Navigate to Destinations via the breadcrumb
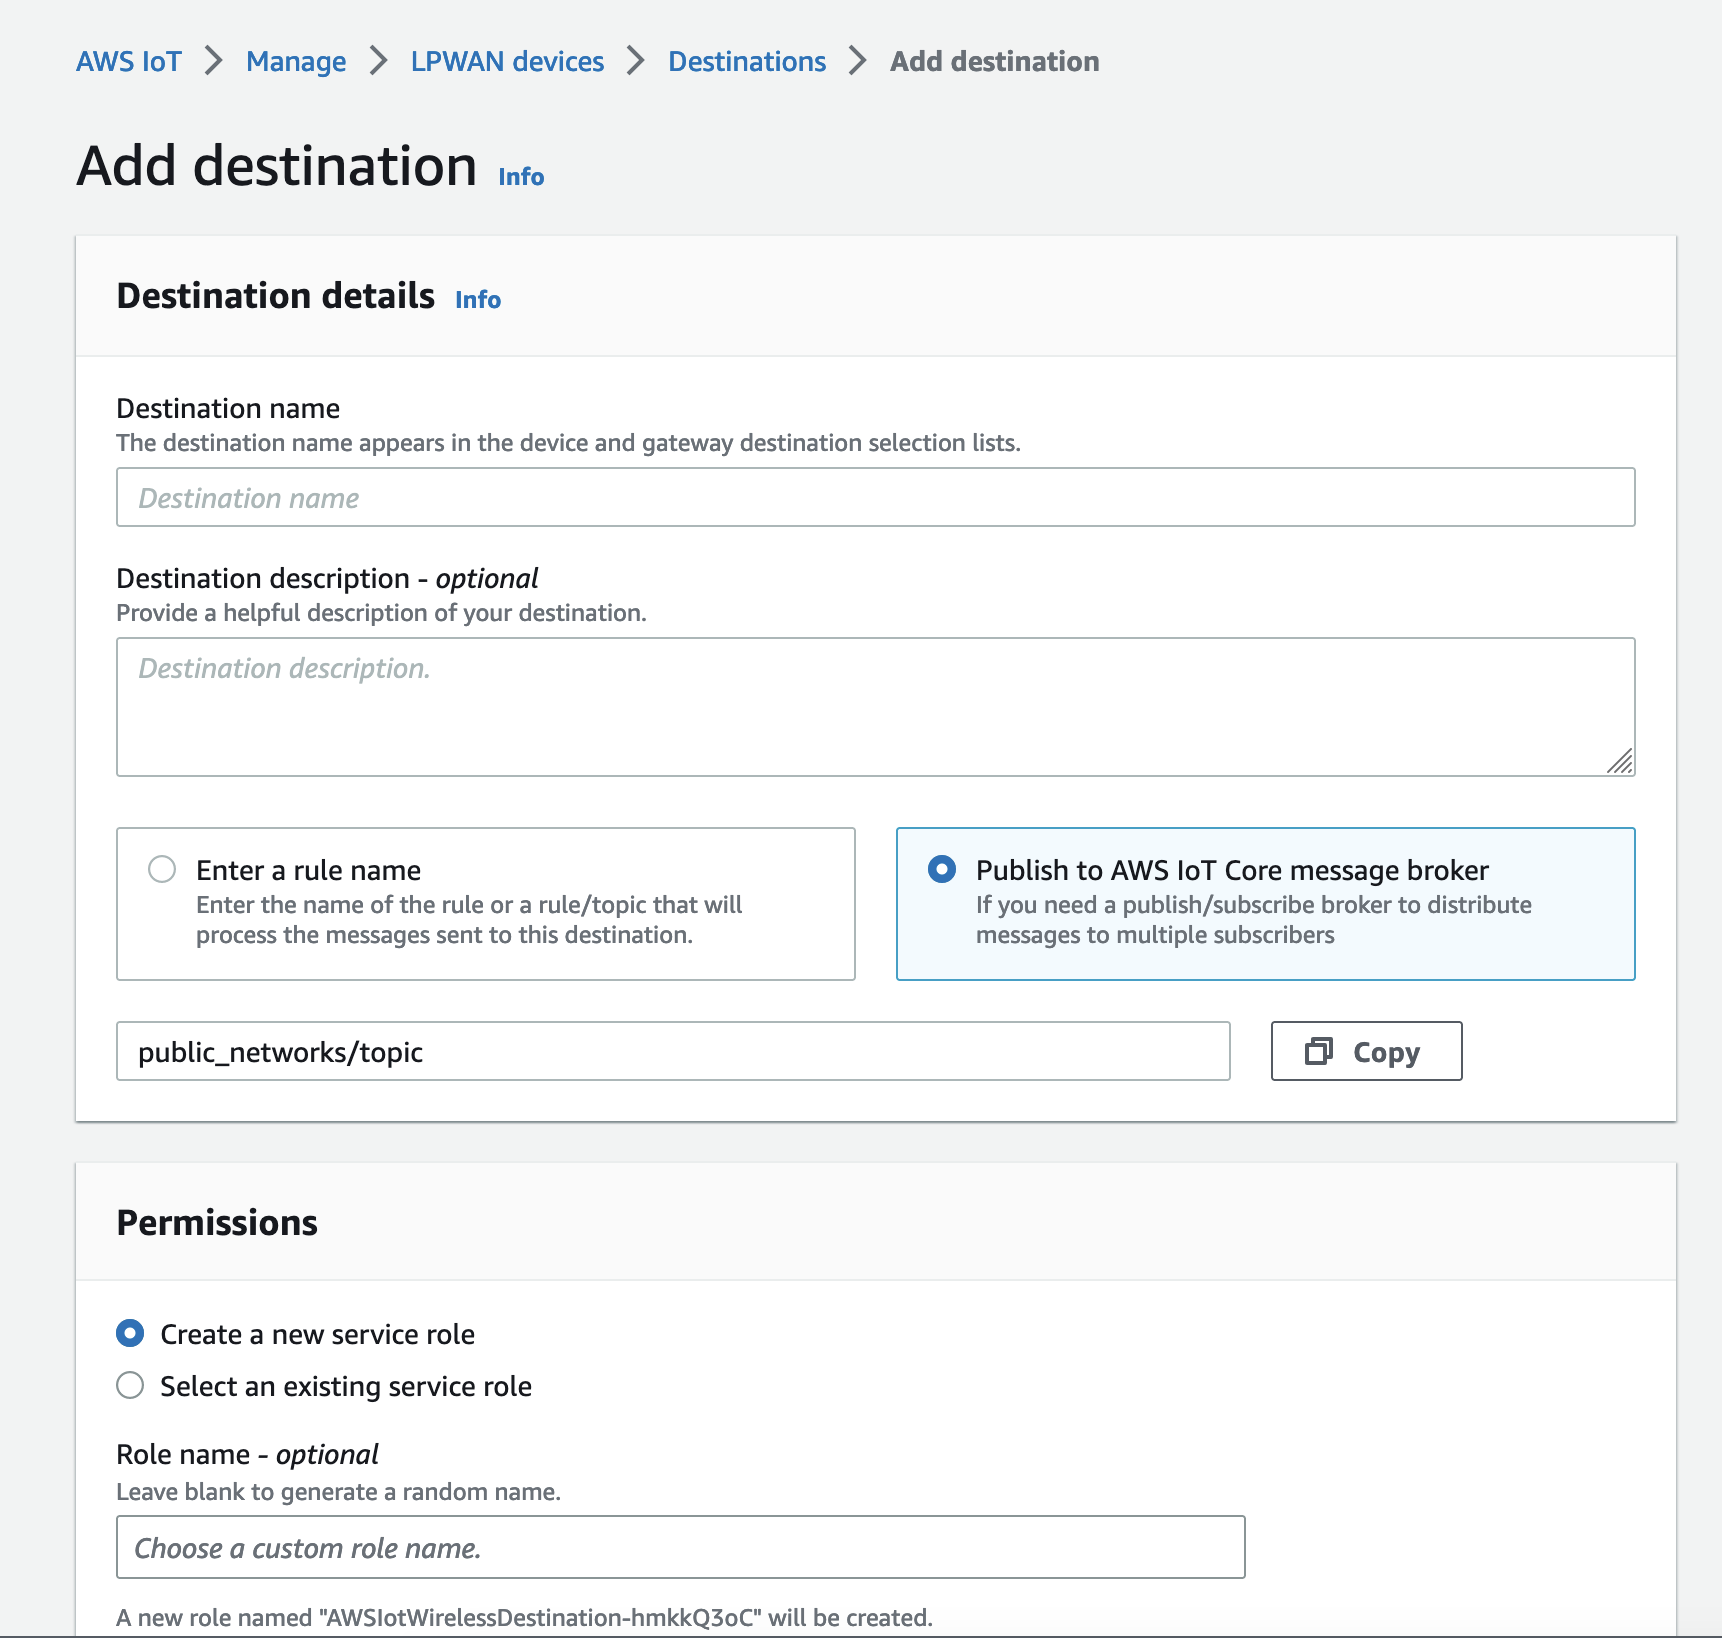The height and width of the screenshot is (1638, 1722). 746,61
